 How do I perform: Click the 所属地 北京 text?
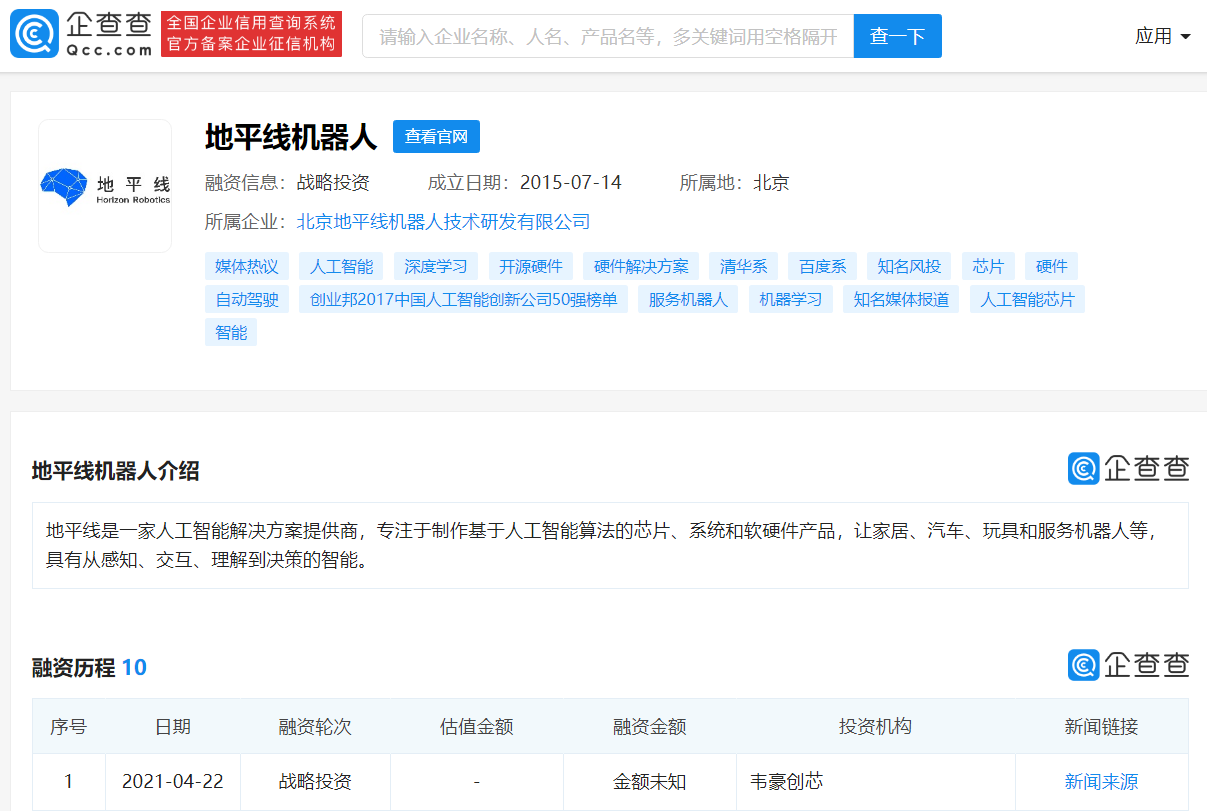[x=735, y=183]
